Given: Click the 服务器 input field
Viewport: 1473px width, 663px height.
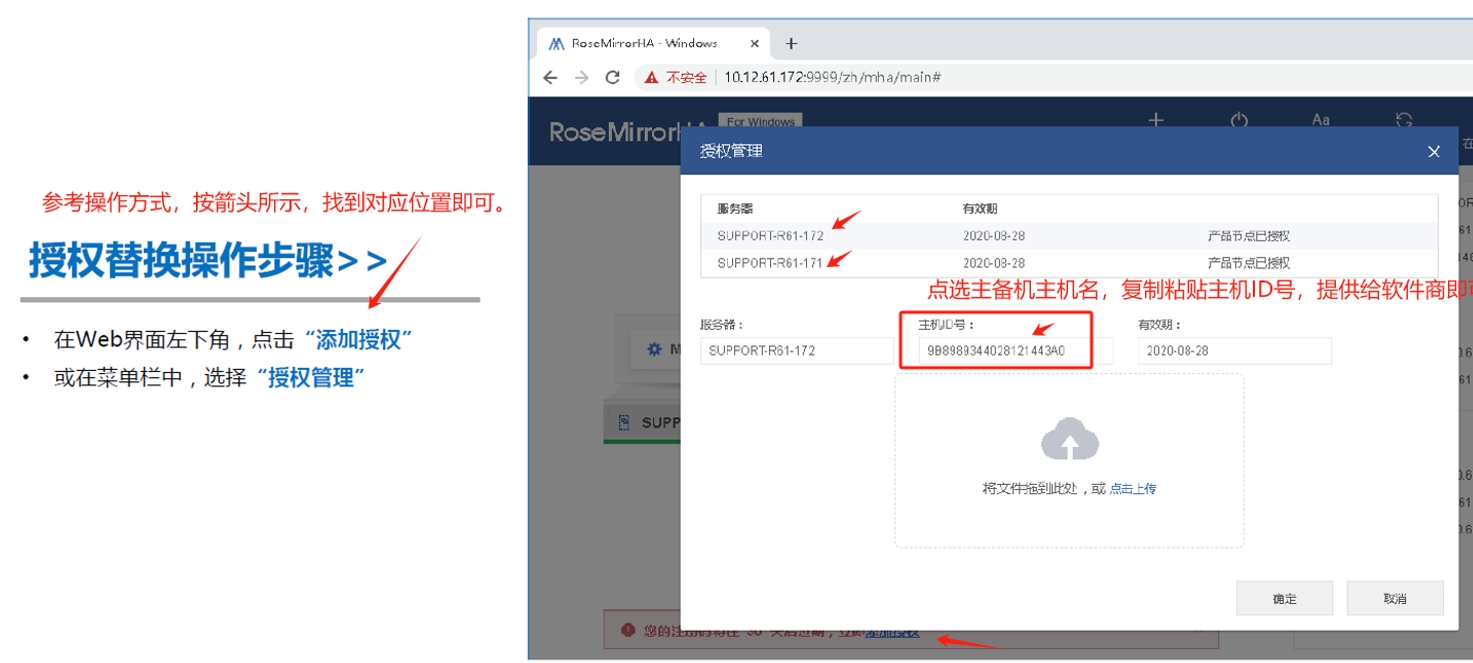Looking at the screenshot, I should coord(797,351).
